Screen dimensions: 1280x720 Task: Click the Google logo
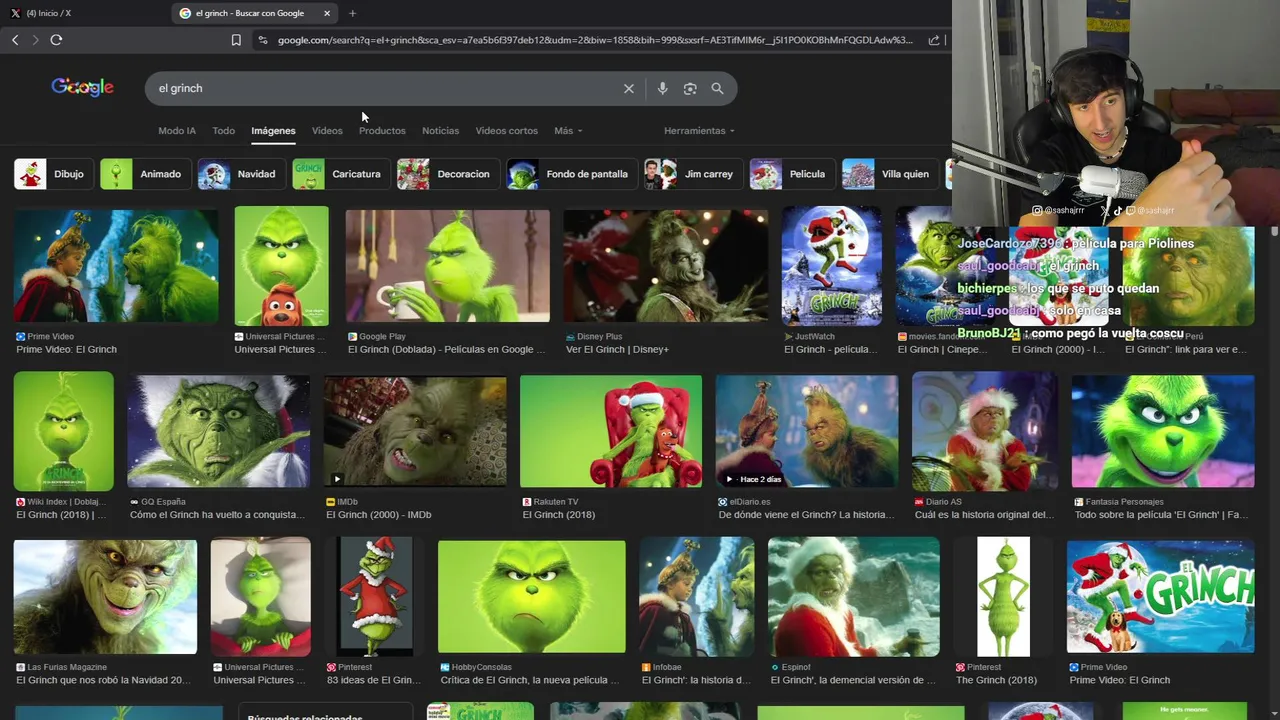pos(83,87)
